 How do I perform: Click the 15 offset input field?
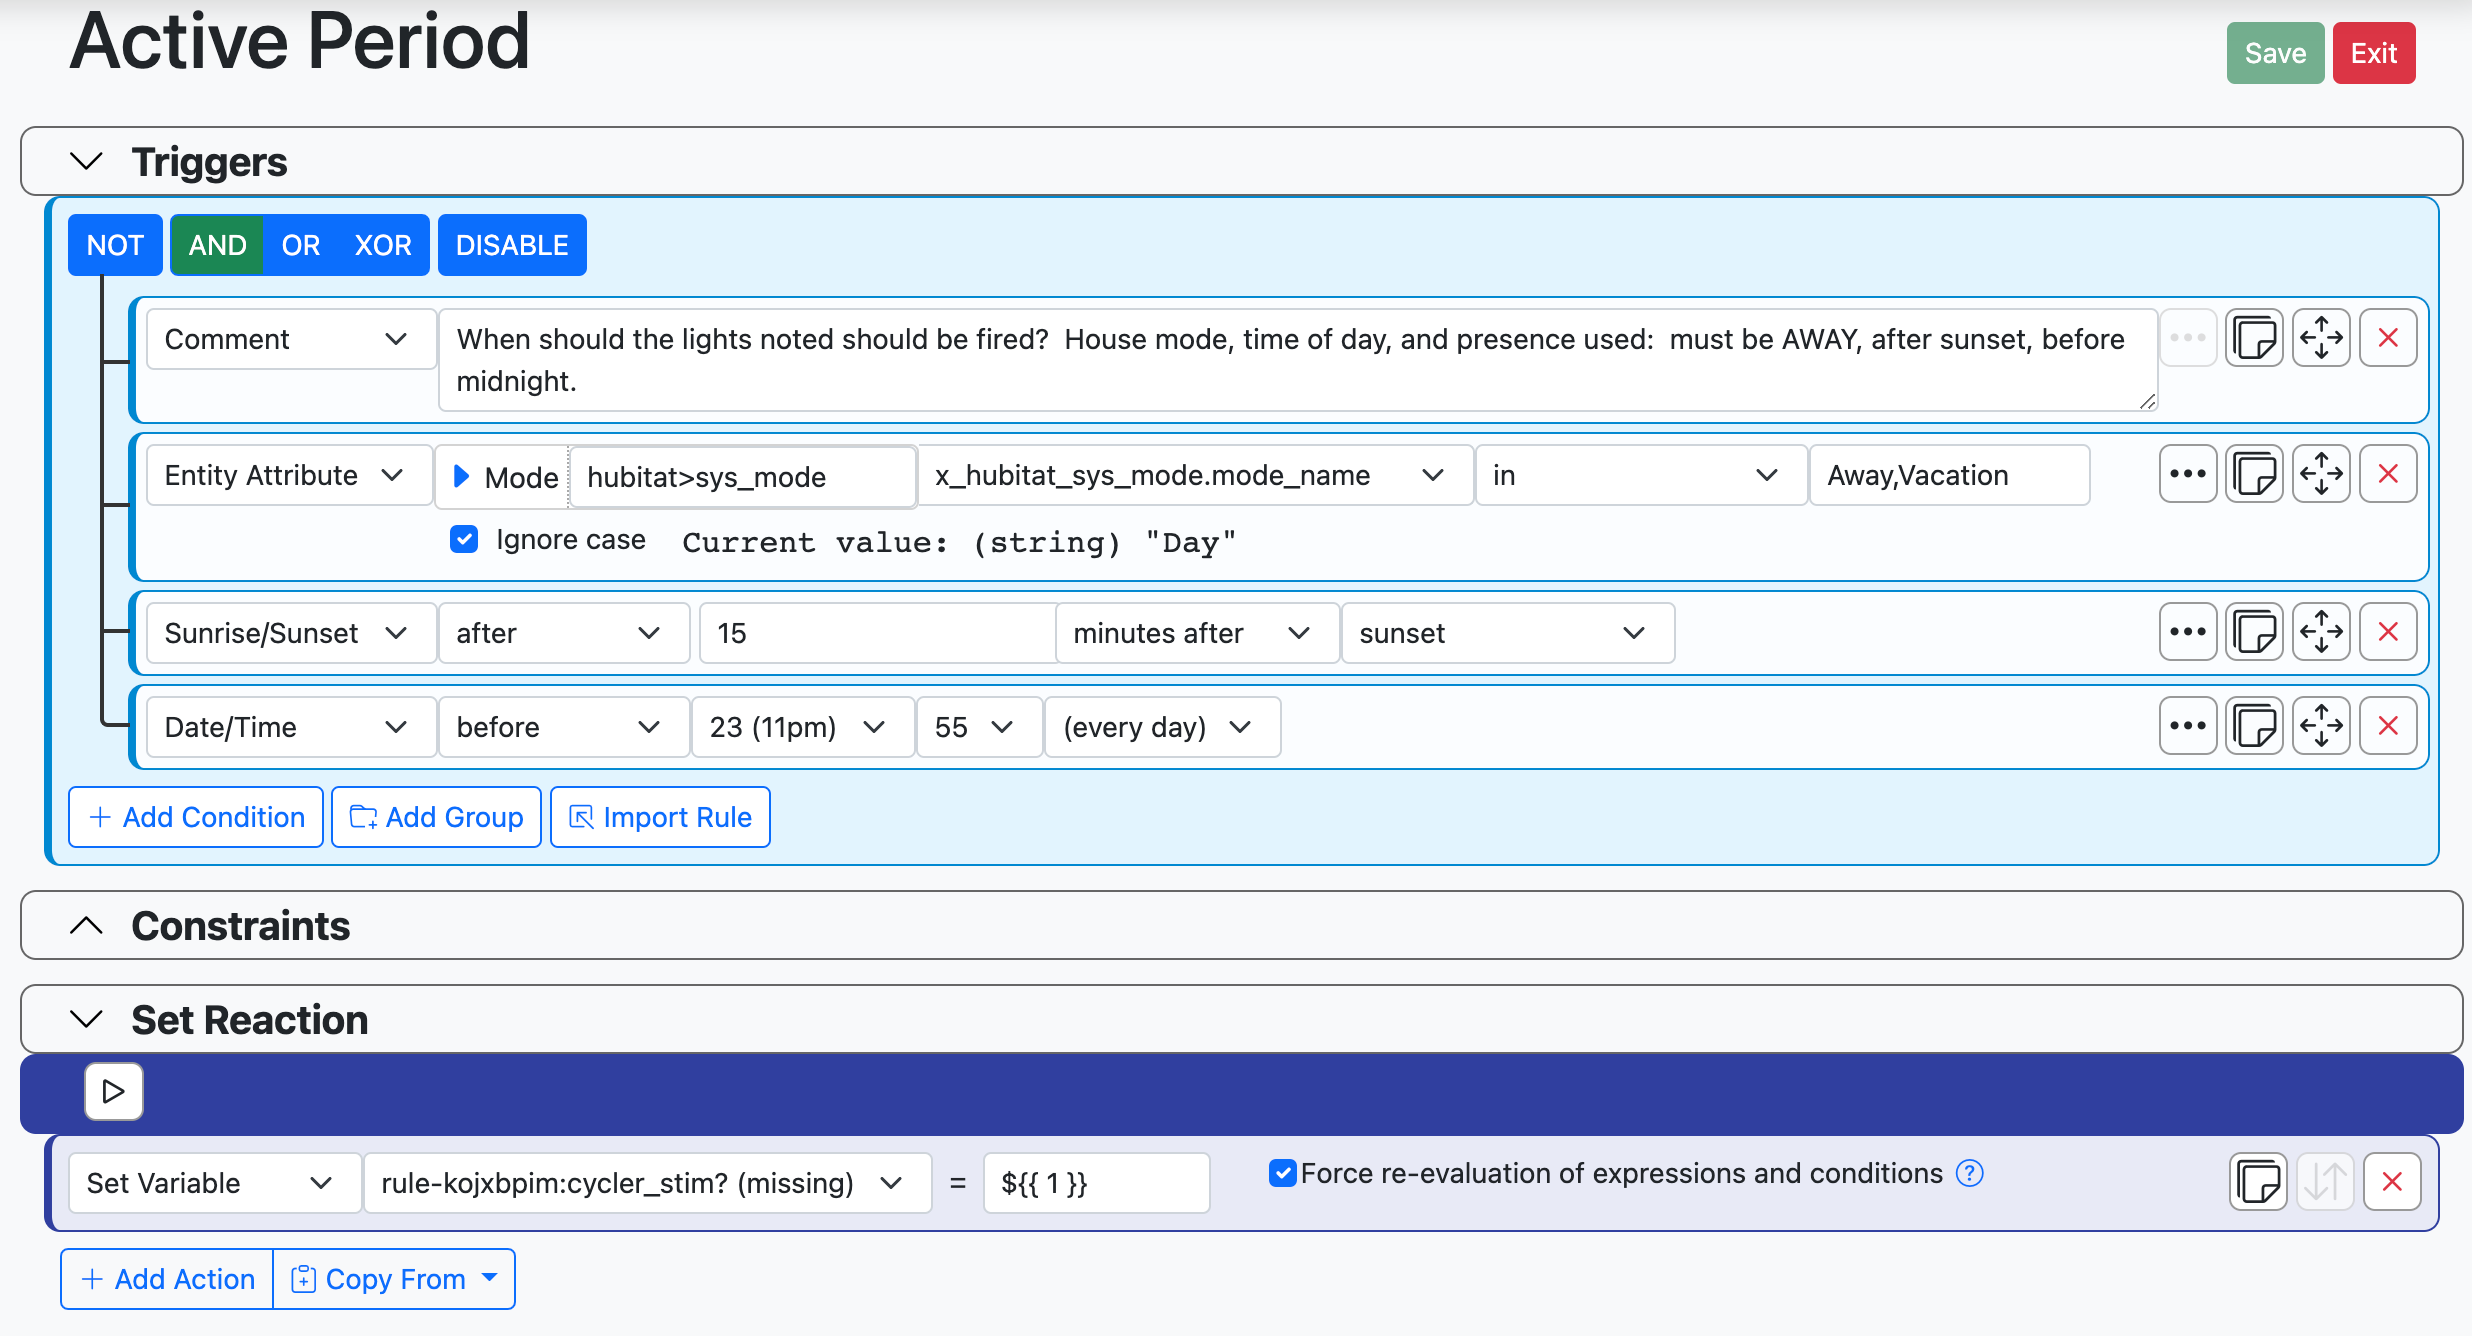[x=877, y=633]
